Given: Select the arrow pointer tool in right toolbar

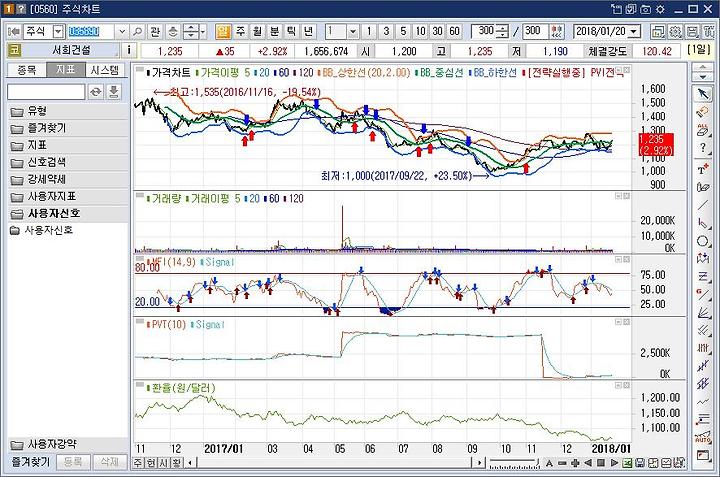Looking at the screenshot, I should click(x=703, y=94).
